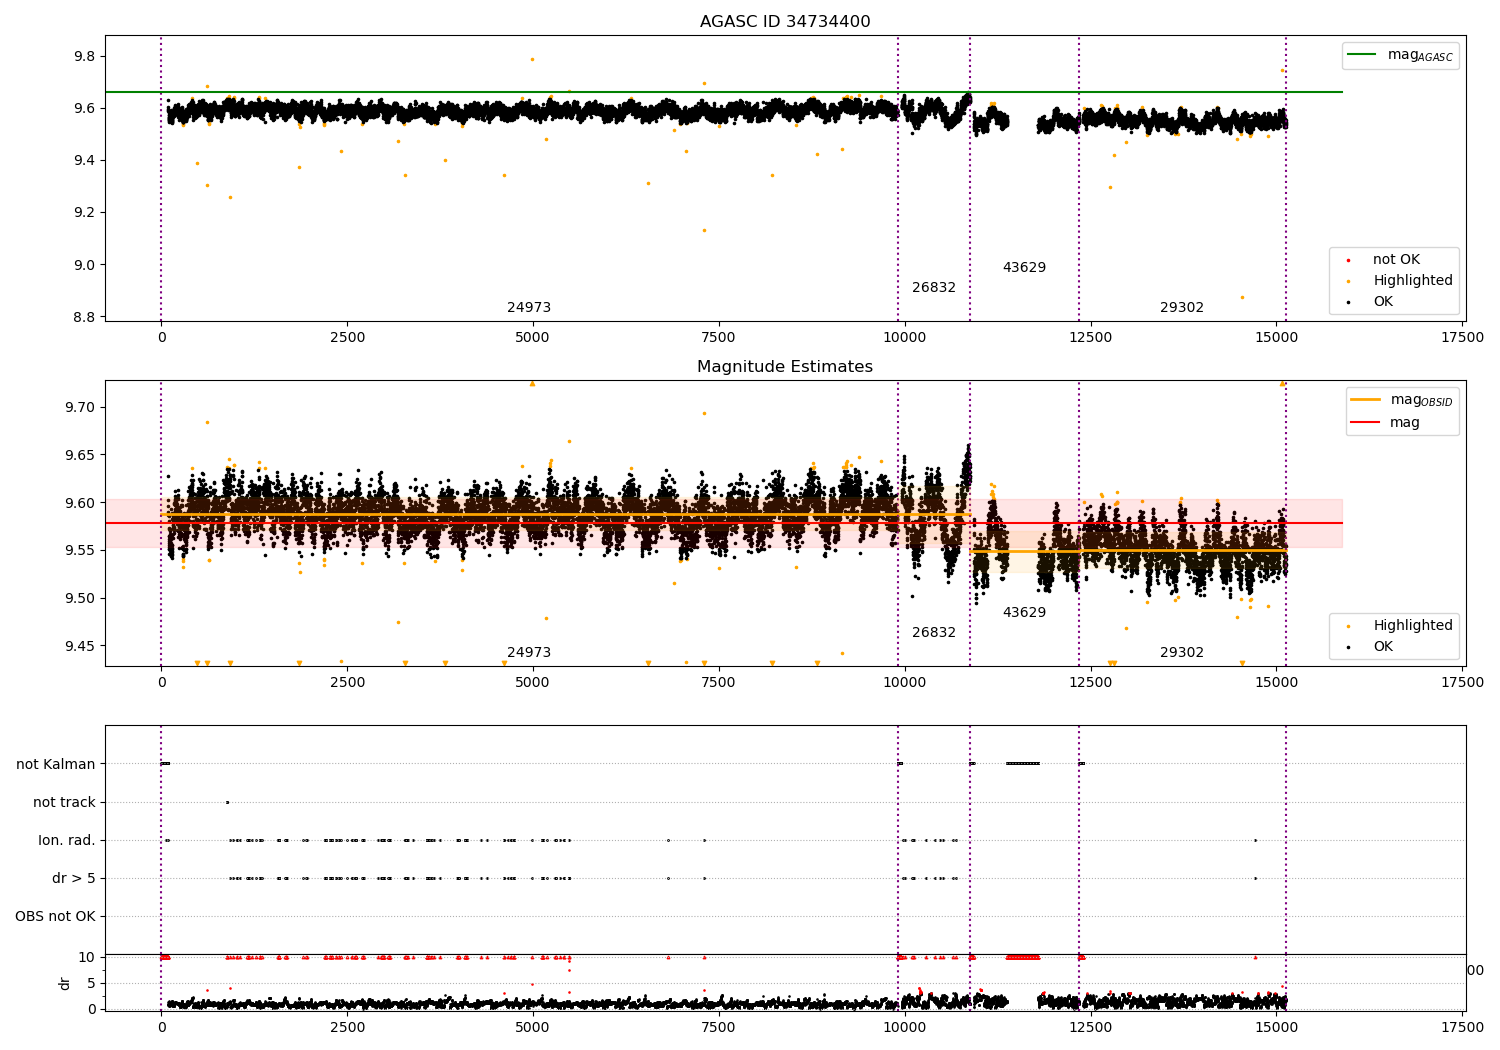The height and width of the screenshot is (1050, 1500).
Task: Click the 'Magnitude Estimates' plot title
Action: point(785,367)
